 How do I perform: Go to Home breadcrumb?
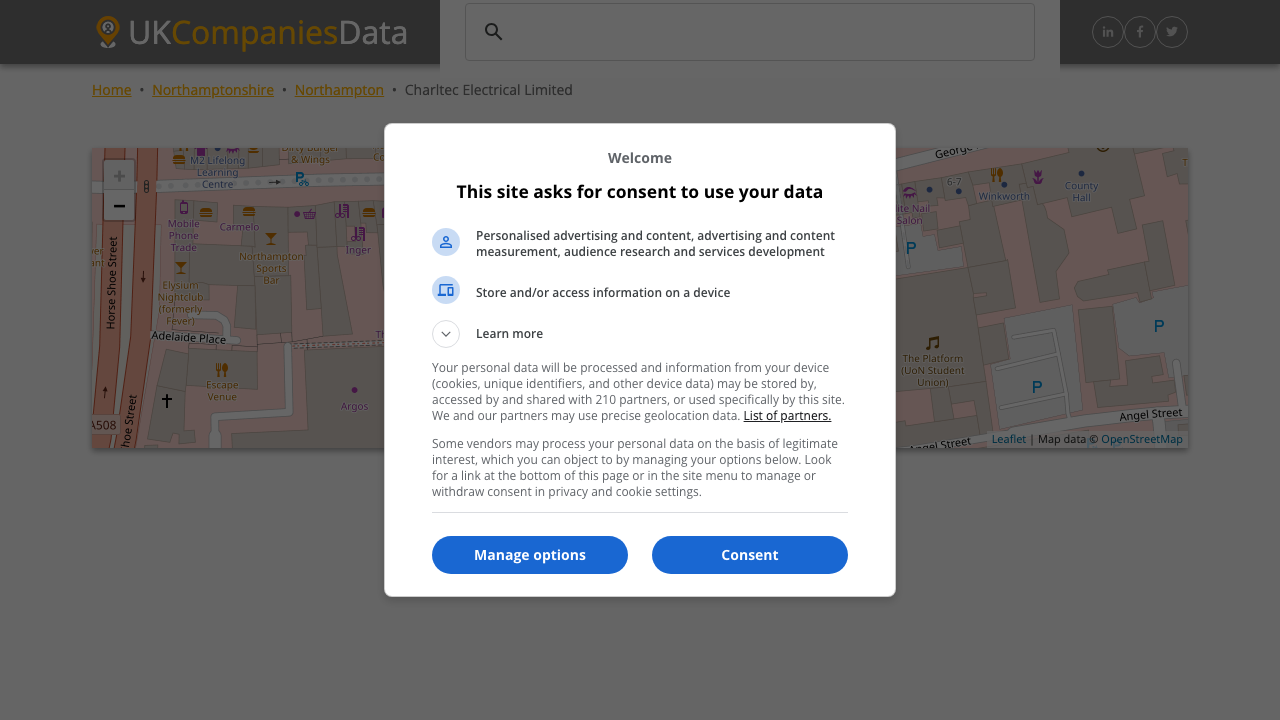112,90
